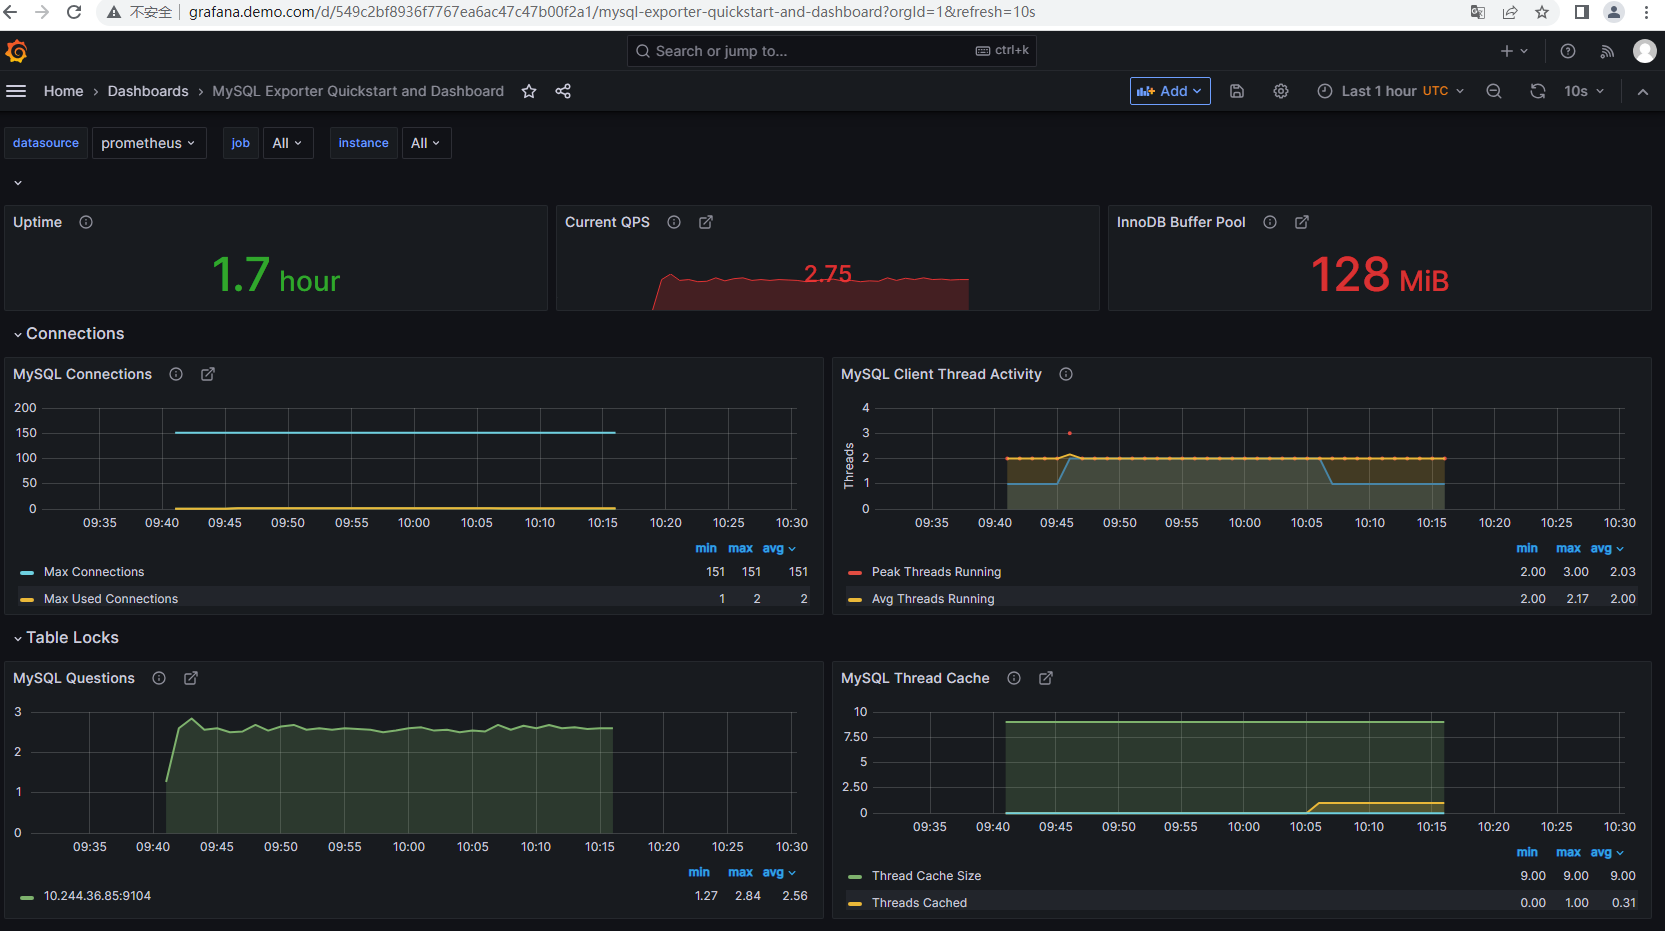
Task: Open Current QPS external link icon
Action: pyautogui.click(x=706, y=222)
